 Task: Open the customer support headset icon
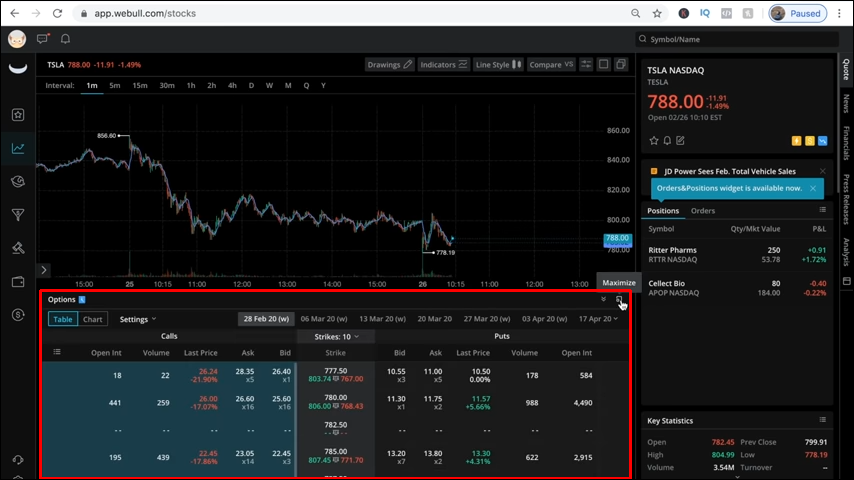[18, 460]
